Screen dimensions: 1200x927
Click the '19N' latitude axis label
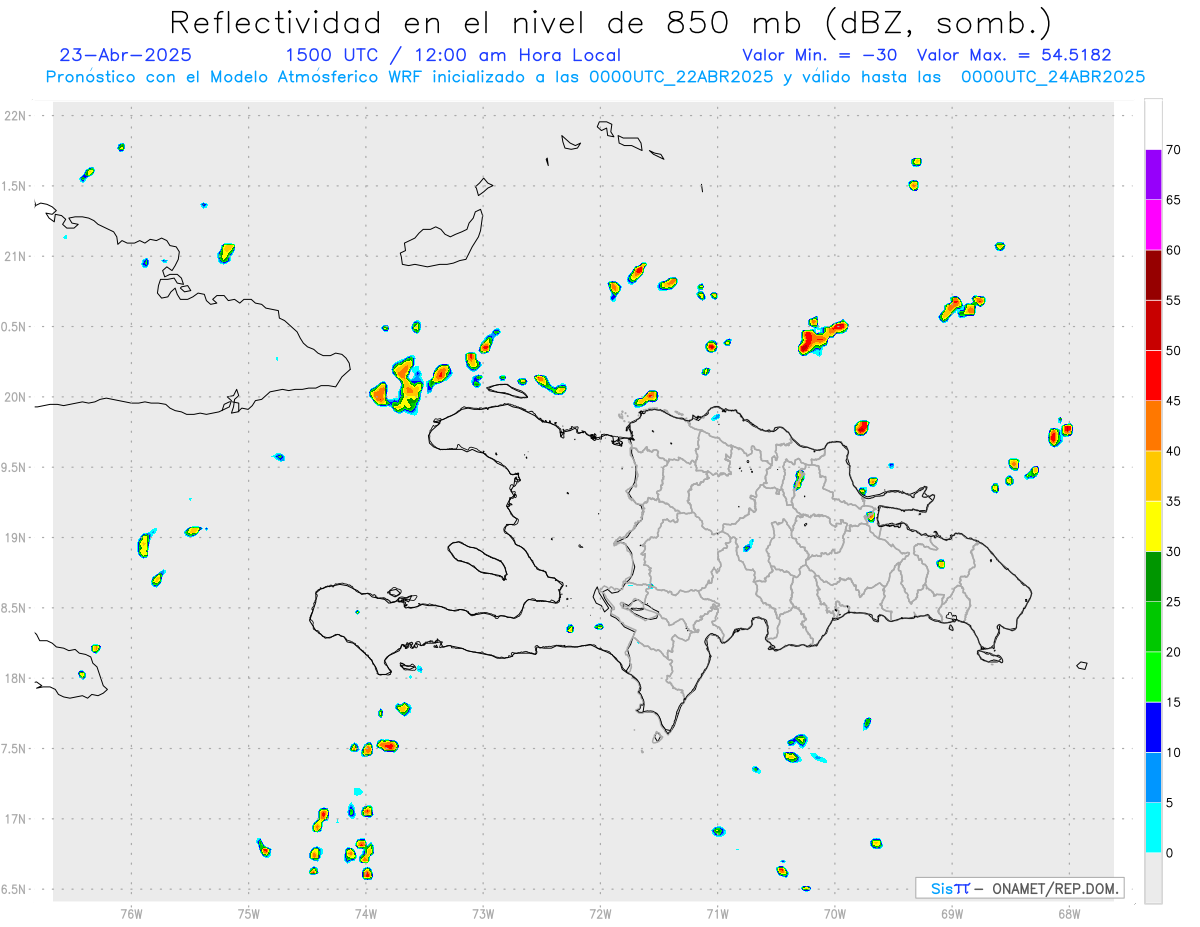tap(16, 538)
